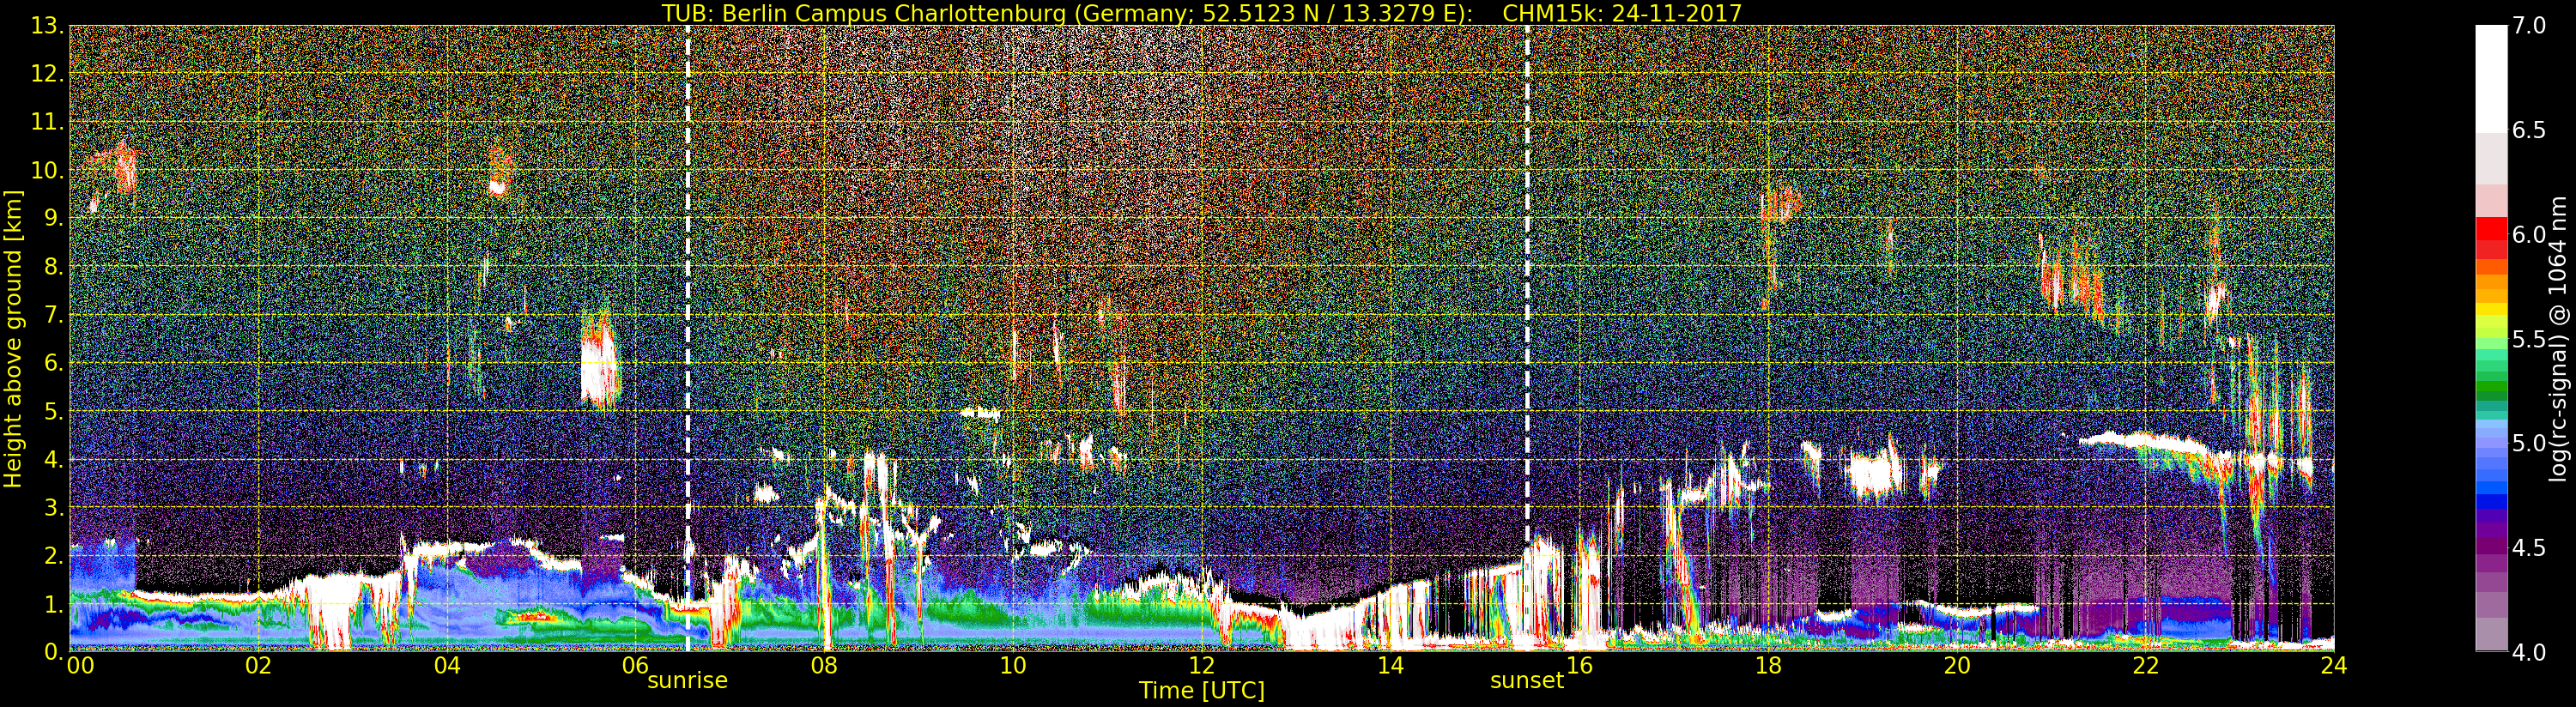This screenshot has height=707, width=2576.
Task: Click the 'Time [UTC]' axis label
Action: click(1201, 691)
